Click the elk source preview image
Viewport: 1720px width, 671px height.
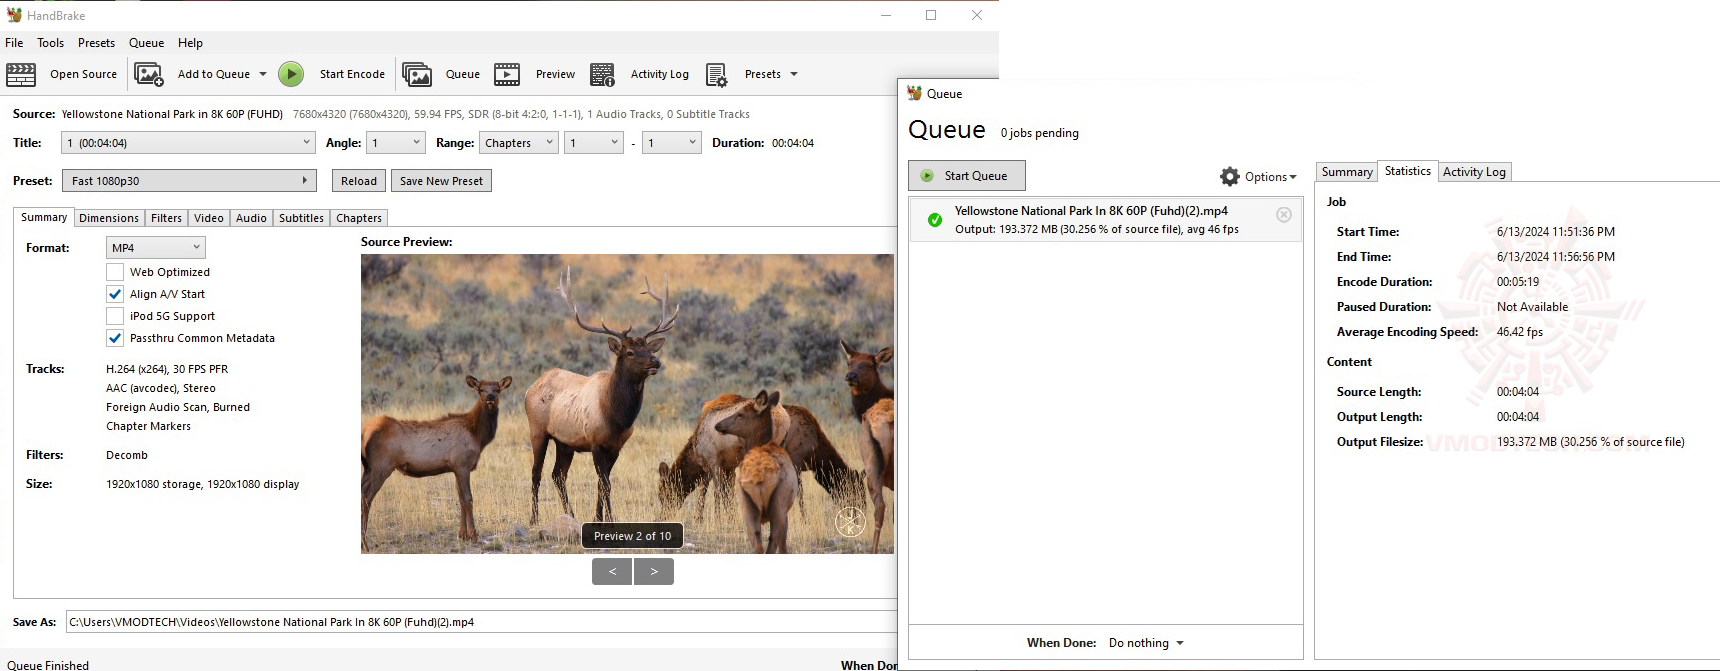627,404
